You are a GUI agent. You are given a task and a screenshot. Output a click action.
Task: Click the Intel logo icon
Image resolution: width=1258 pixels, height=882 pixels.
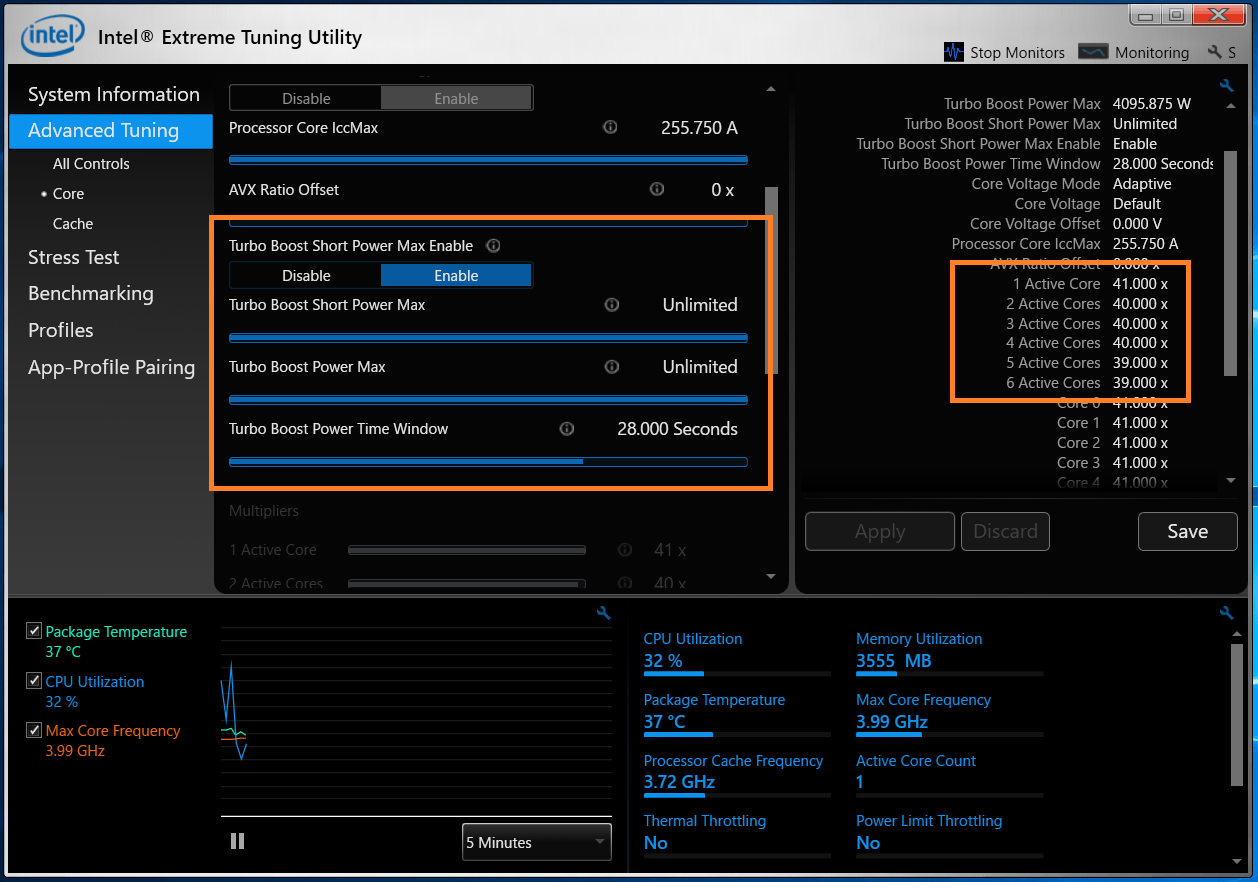point(53,36)
